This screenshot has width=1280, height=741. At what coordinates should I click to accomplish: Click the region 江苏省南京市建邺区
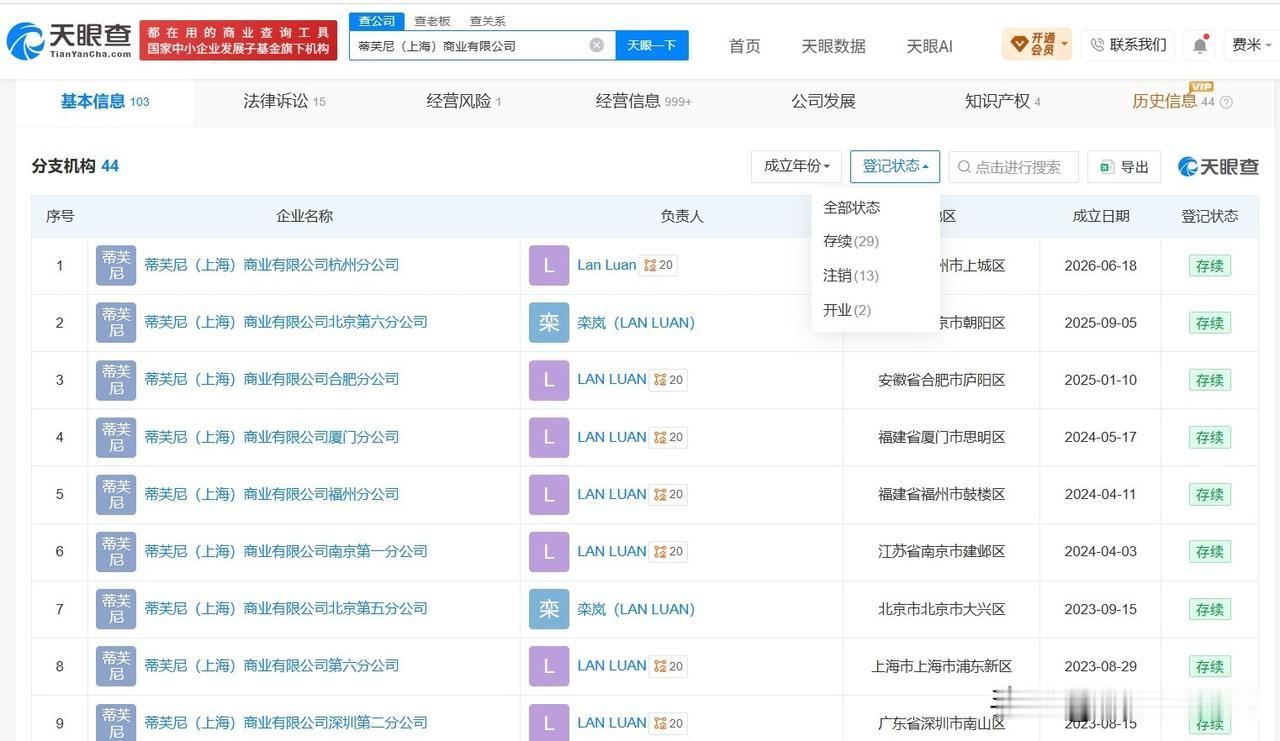pyautogui.click(x=941, y=551)
